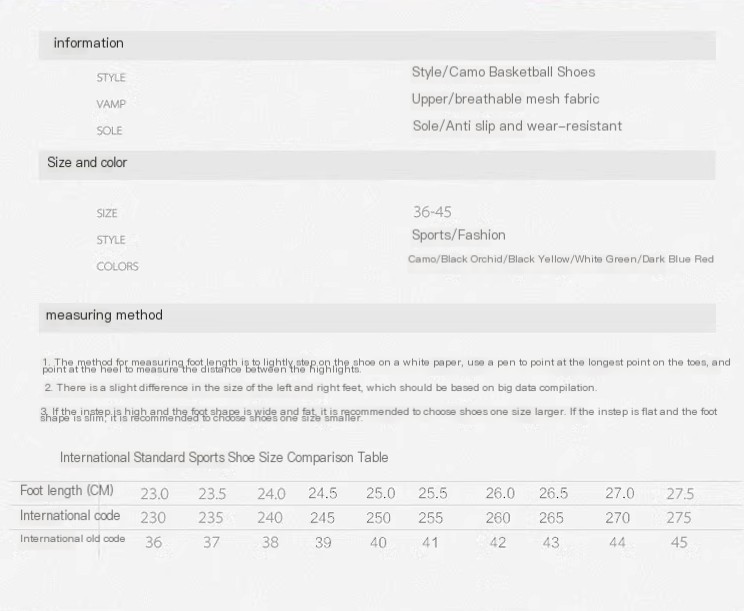The image size is (744, 611).
Task: Click the SOLE label
Action: click(109, 131)
